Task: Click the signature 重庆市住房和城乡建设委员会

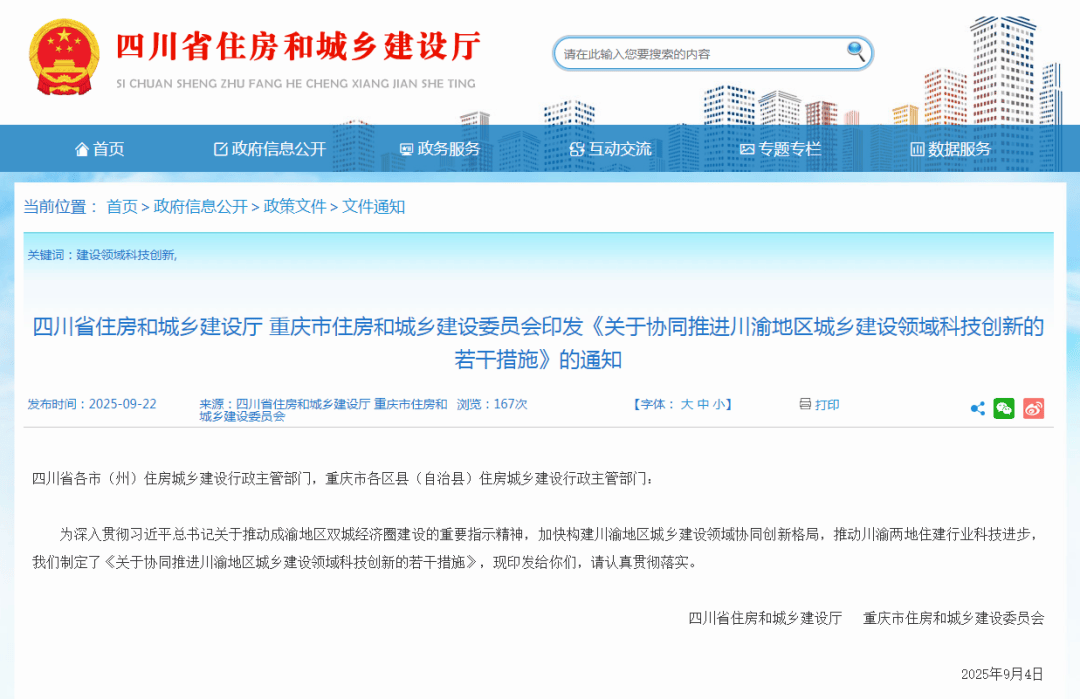Action: 954,618
